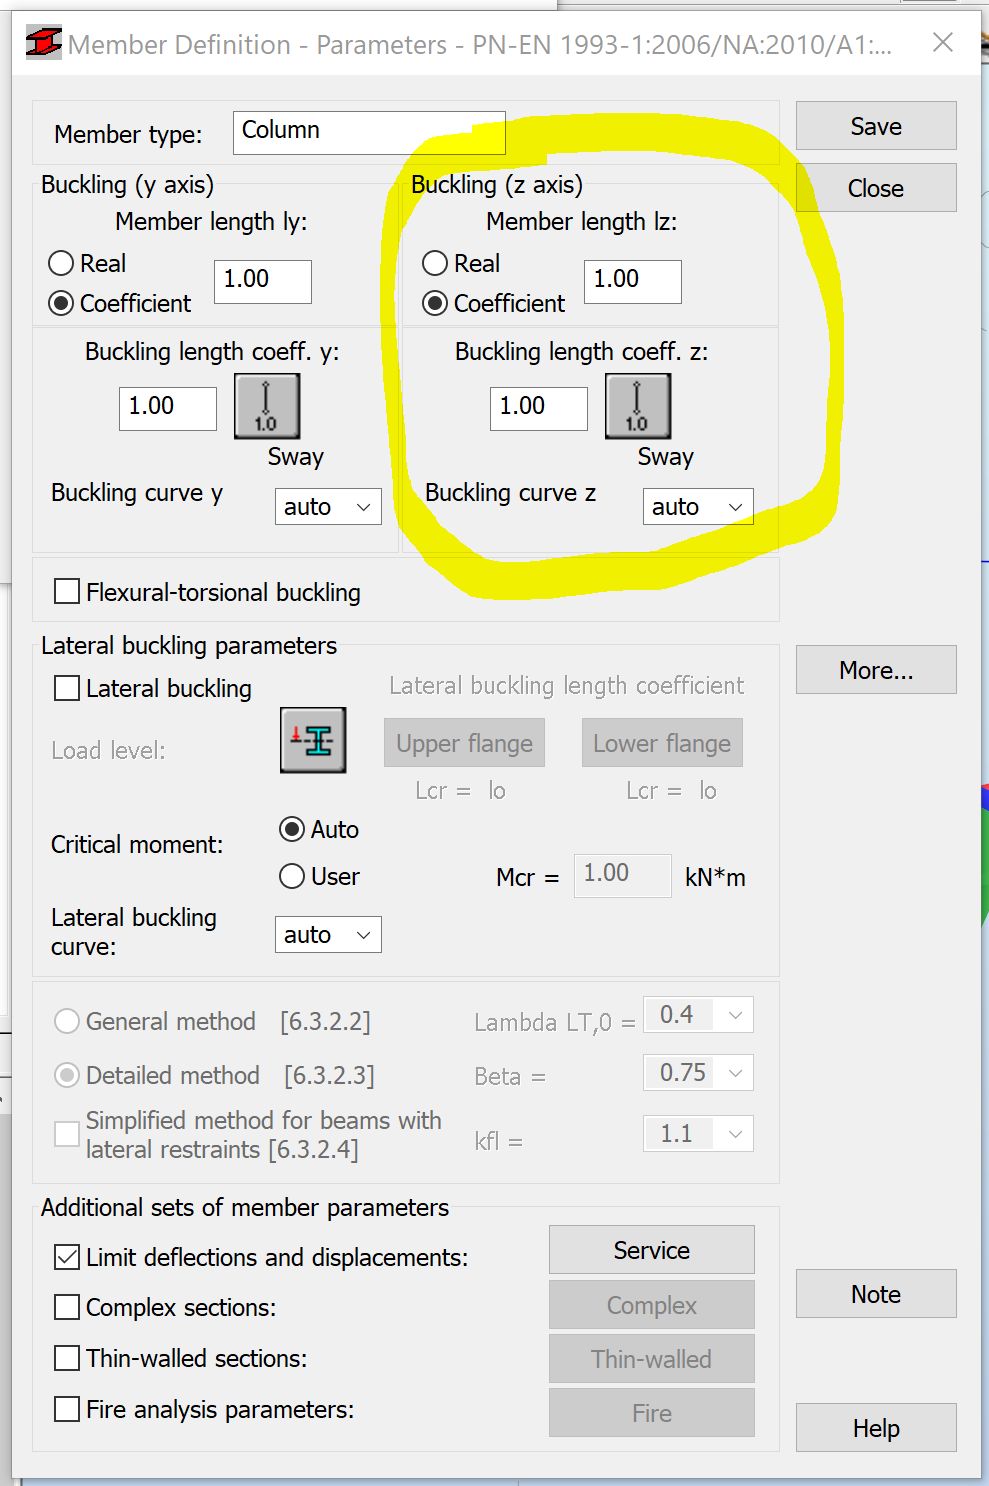This screenshot has height=1486, width=989.
Task: Uncheck Limit deflections and displacements
Action: coord(66,1257)
